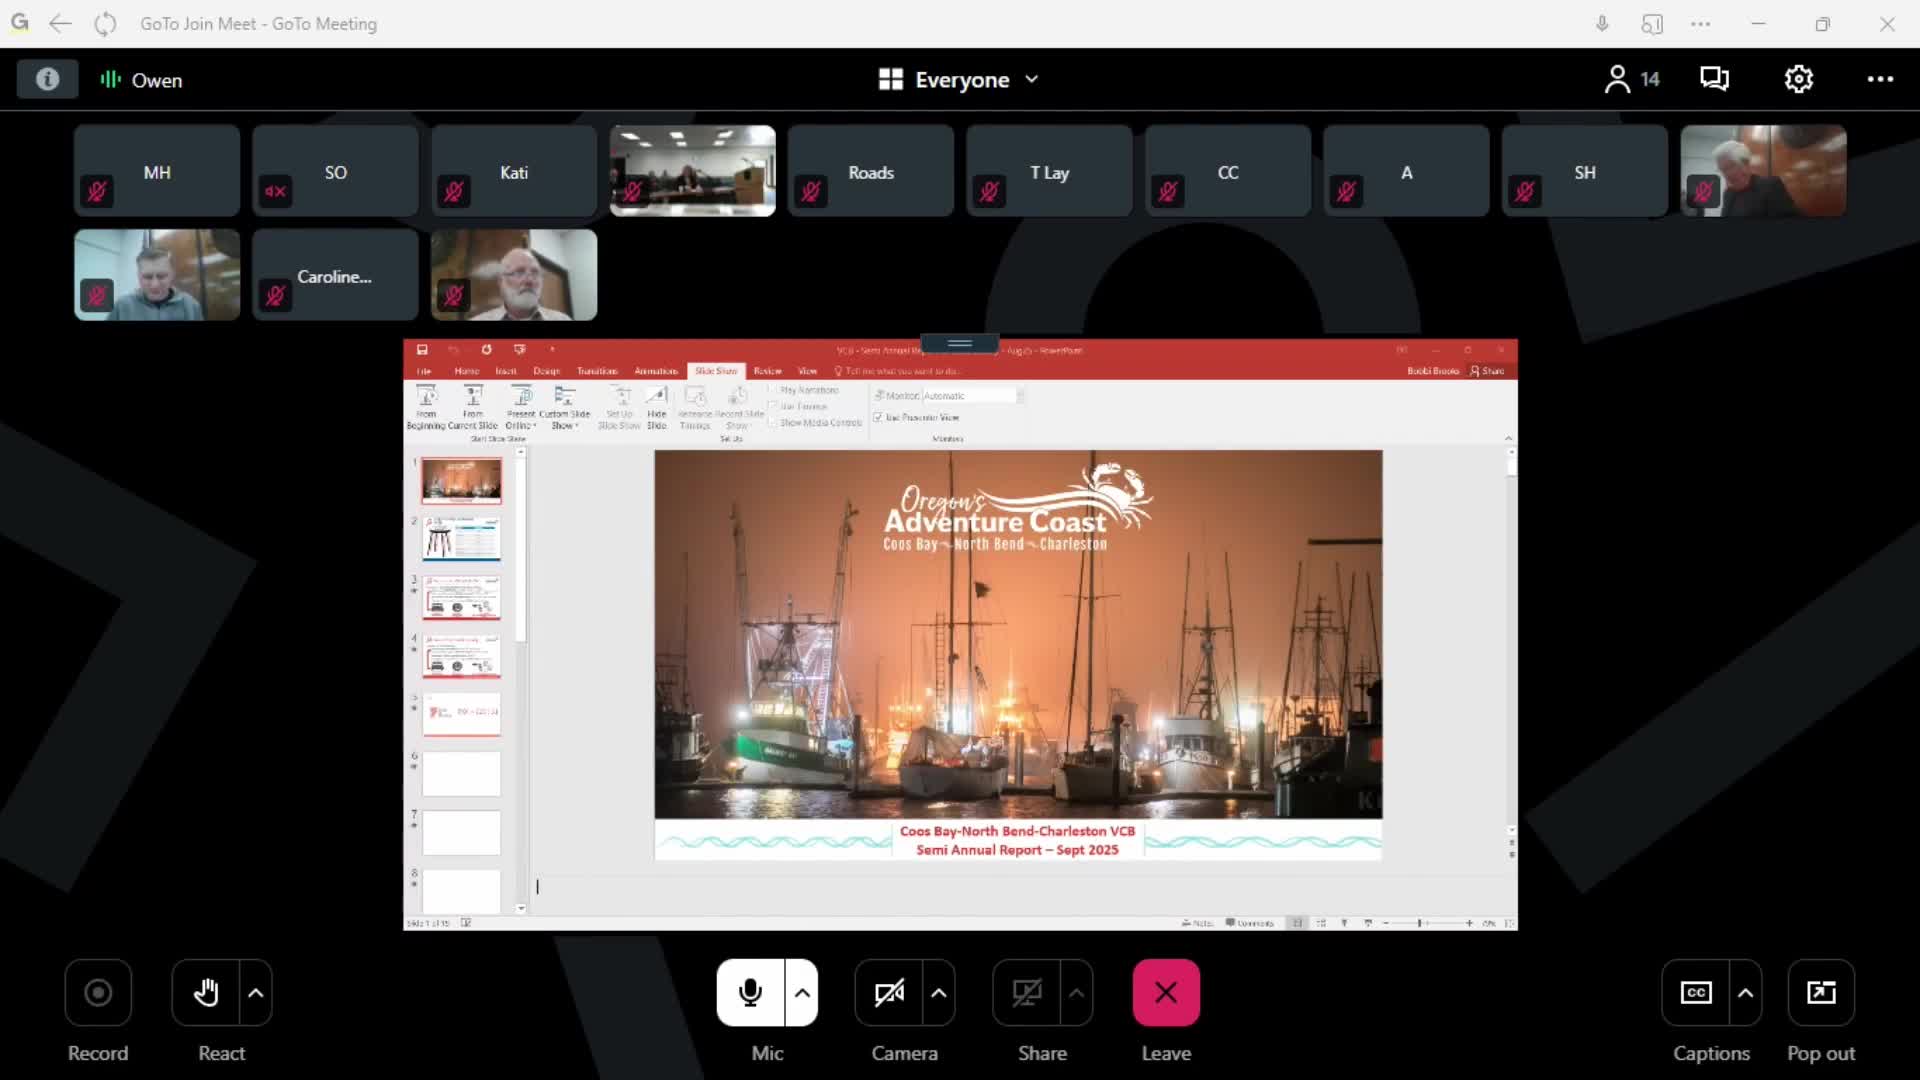Viewport: 1920px width, 1080px height.
Task: Pop out the meeting window
Action: coord(1820,992)
